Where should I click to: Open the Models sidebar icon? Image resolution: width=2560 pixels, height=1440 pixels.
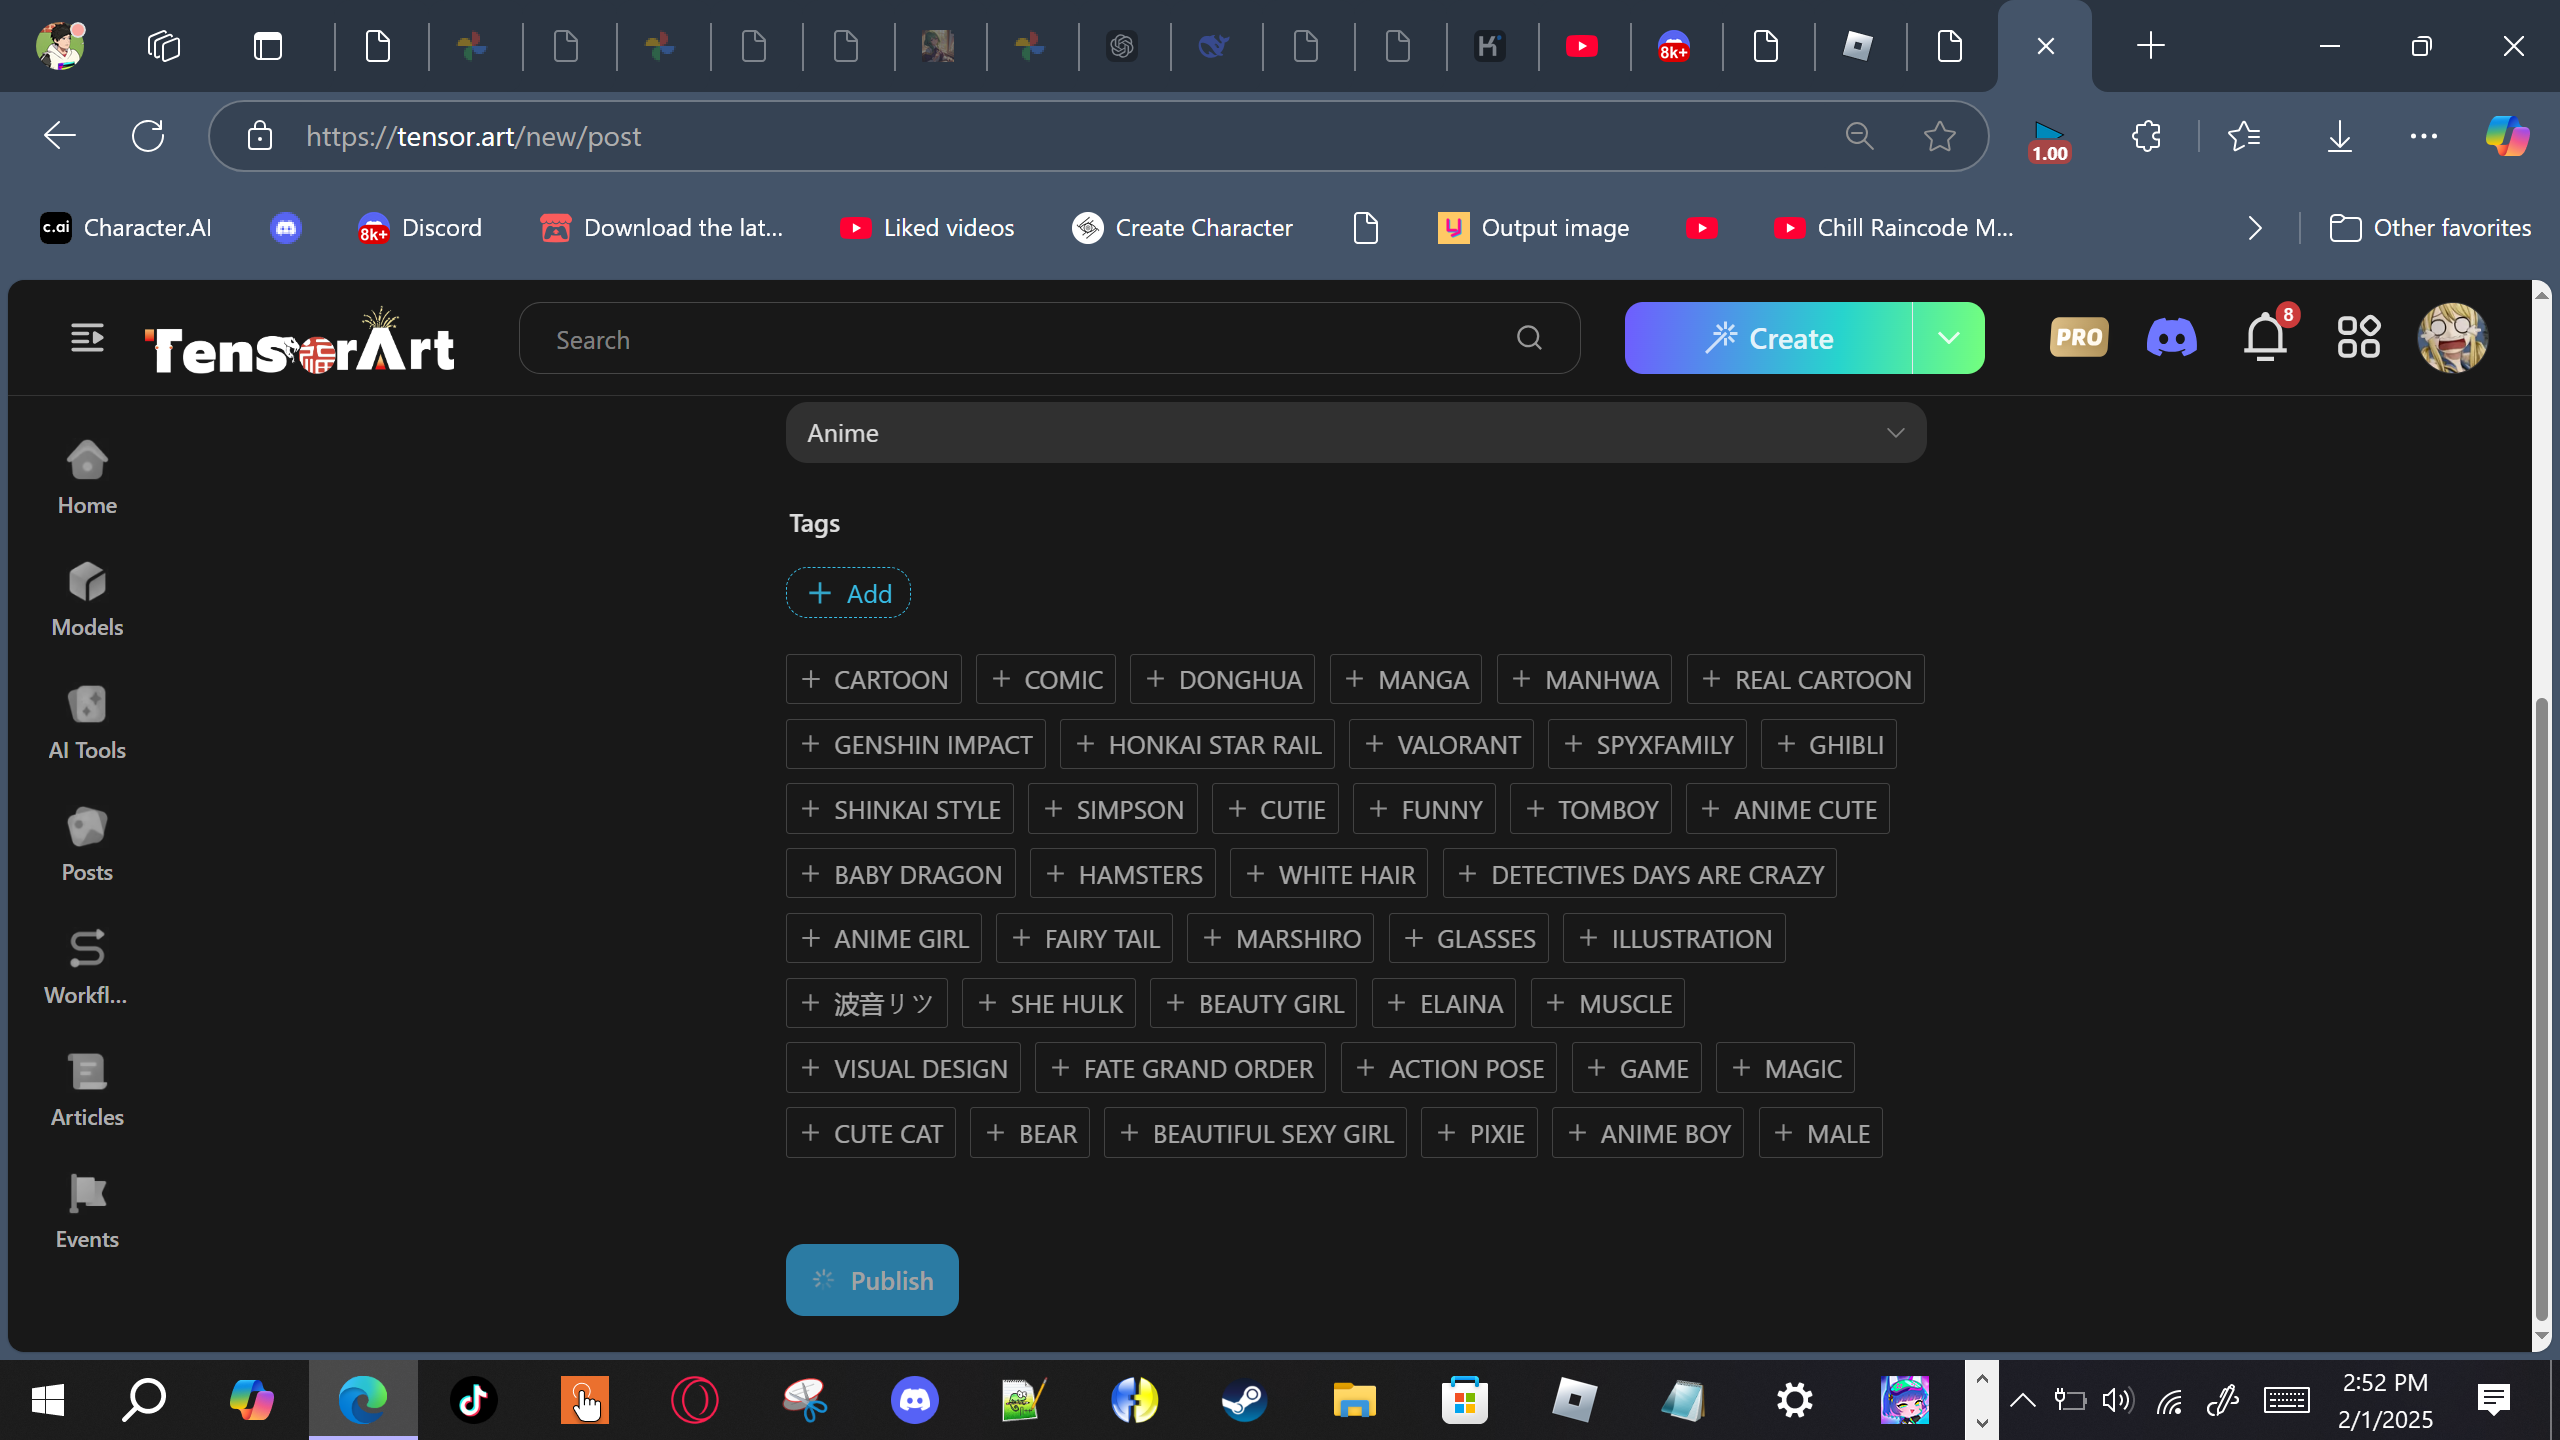87,599
